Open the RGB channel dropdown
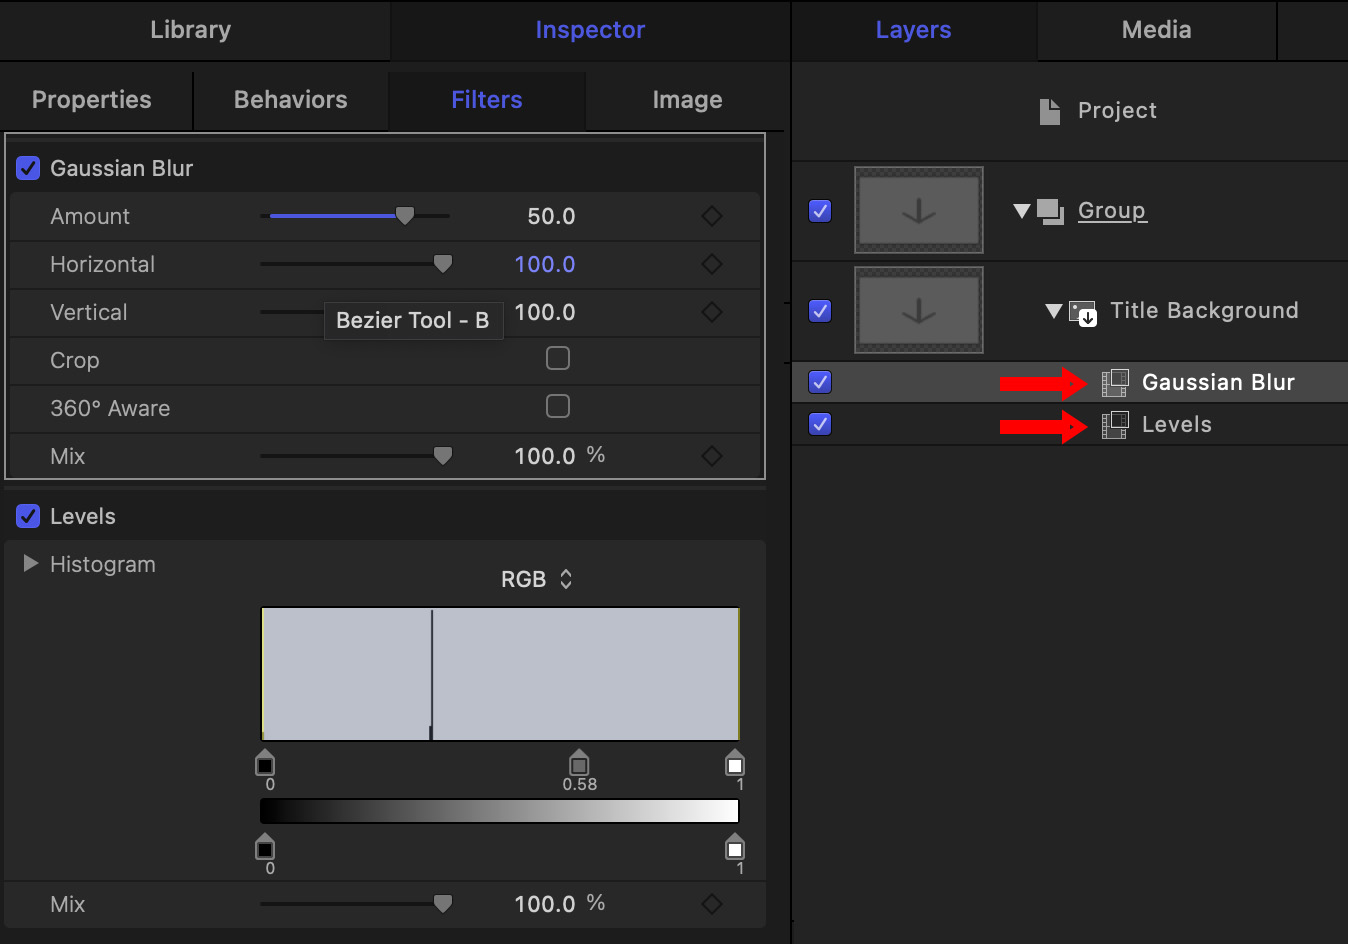The image size is (1348, 944). (537, 579)
